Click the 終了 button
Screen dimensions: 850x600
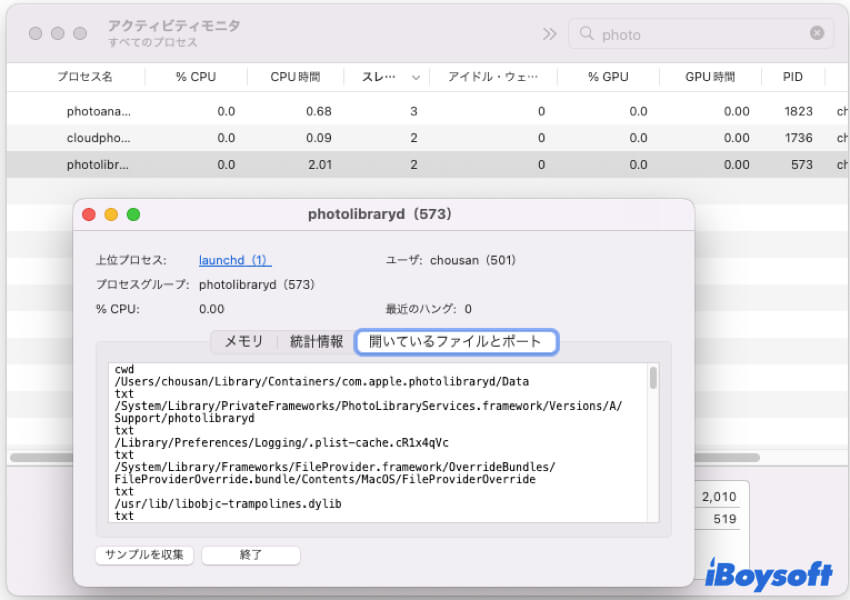(250, 554)
